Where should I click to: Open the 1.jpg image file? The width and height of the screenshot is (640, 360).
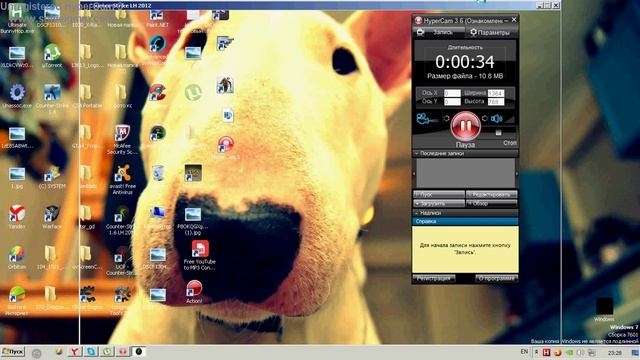(17, 178)
